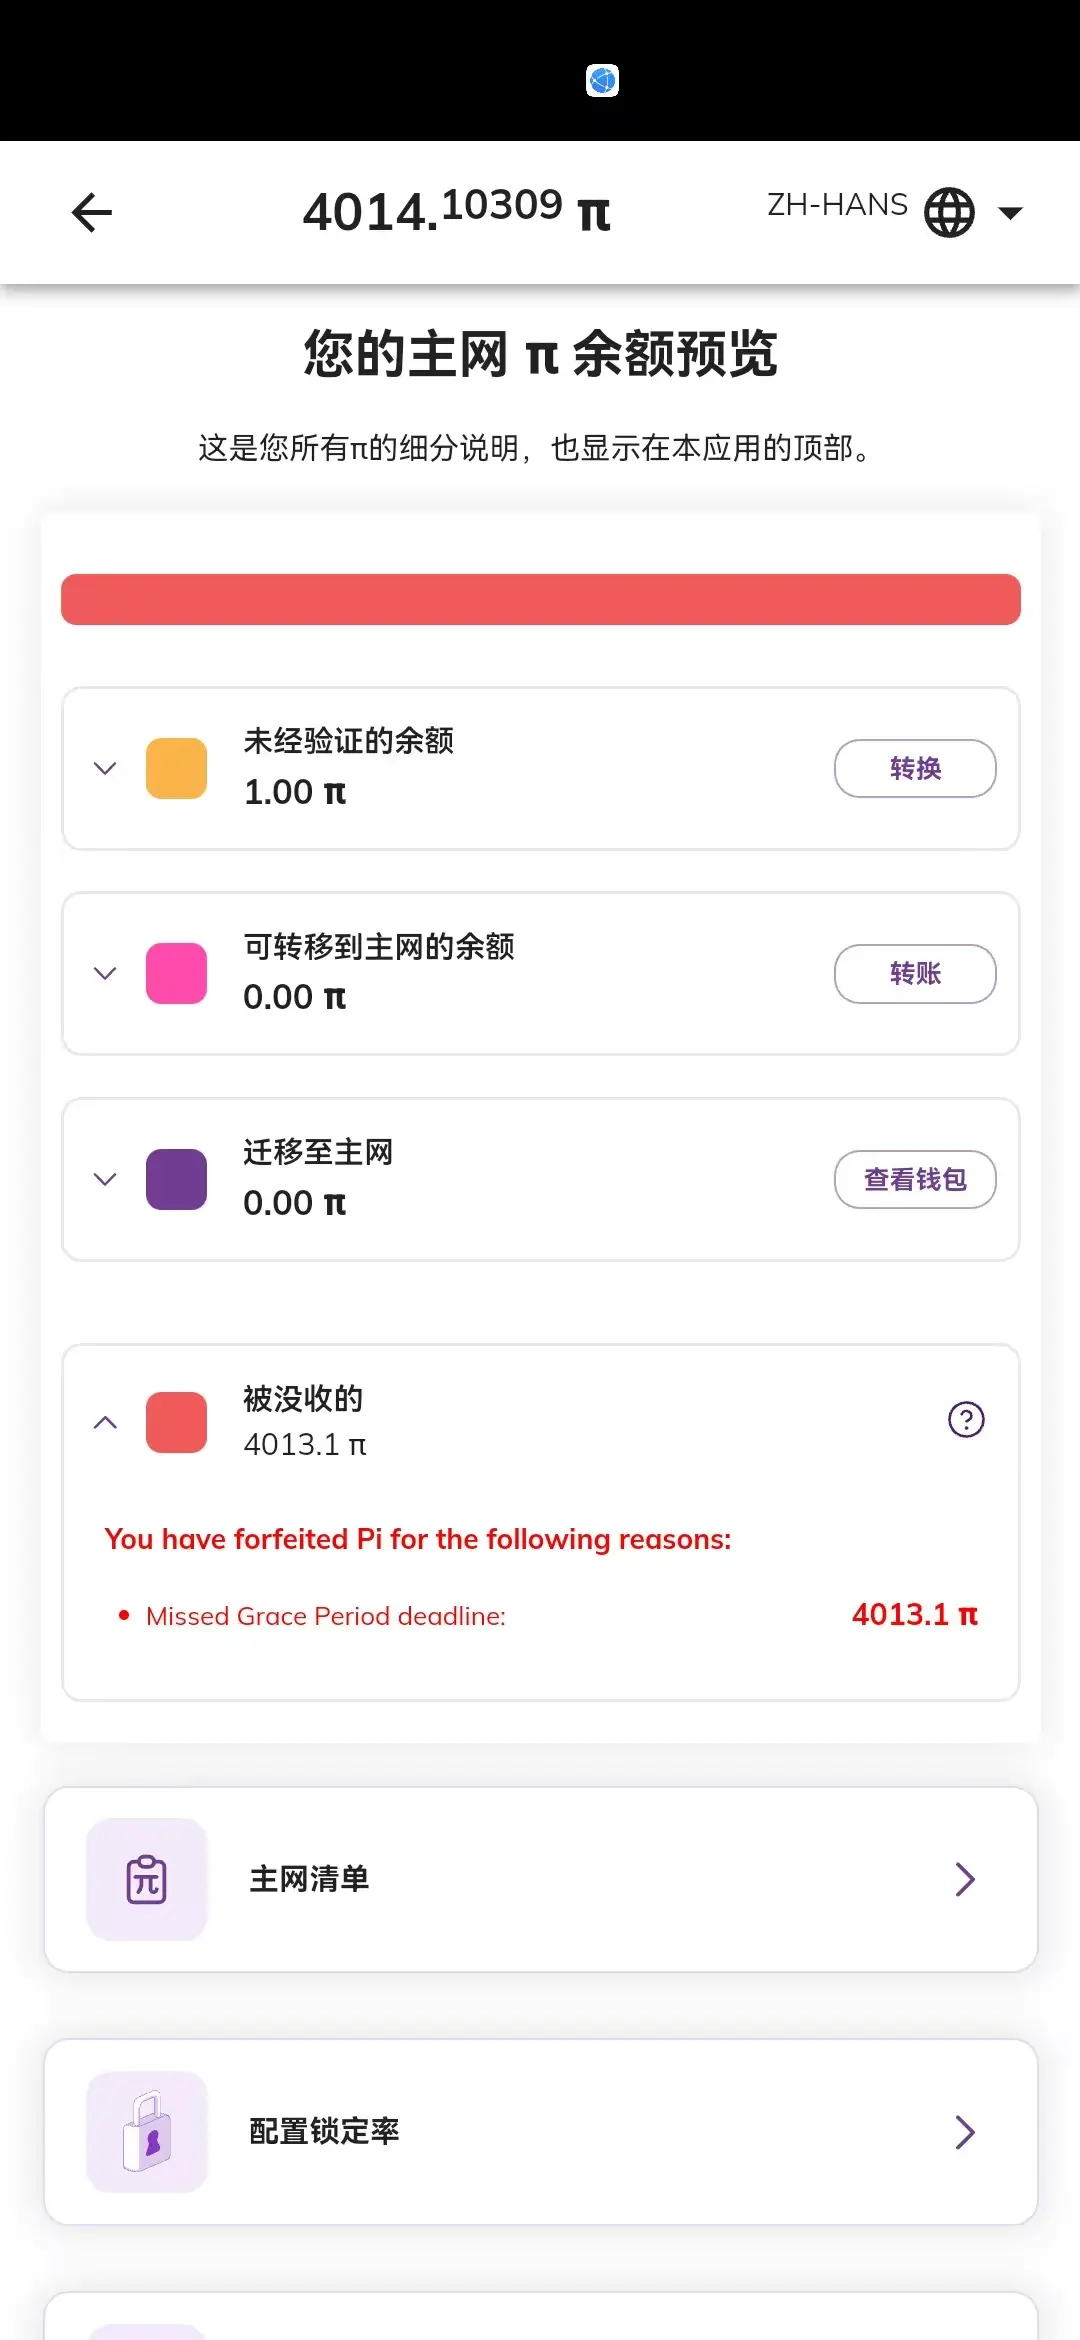Click the globe language icon

tap(949, 212)
